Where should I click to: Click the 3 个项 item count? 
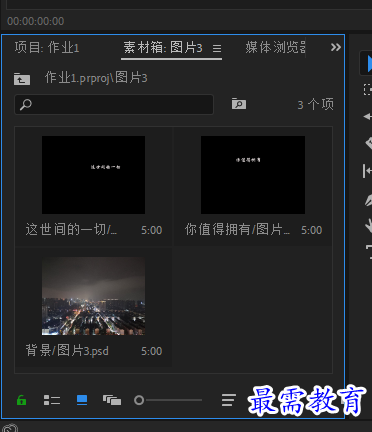pyautogui.click(x=315, y=104)
